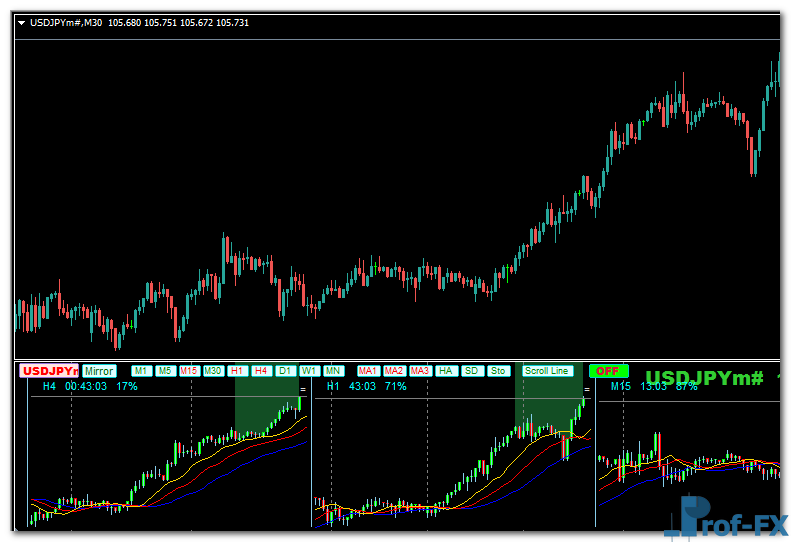Toggle the MA3 moving average
This screenshot has width=791, height=542.
420,371
